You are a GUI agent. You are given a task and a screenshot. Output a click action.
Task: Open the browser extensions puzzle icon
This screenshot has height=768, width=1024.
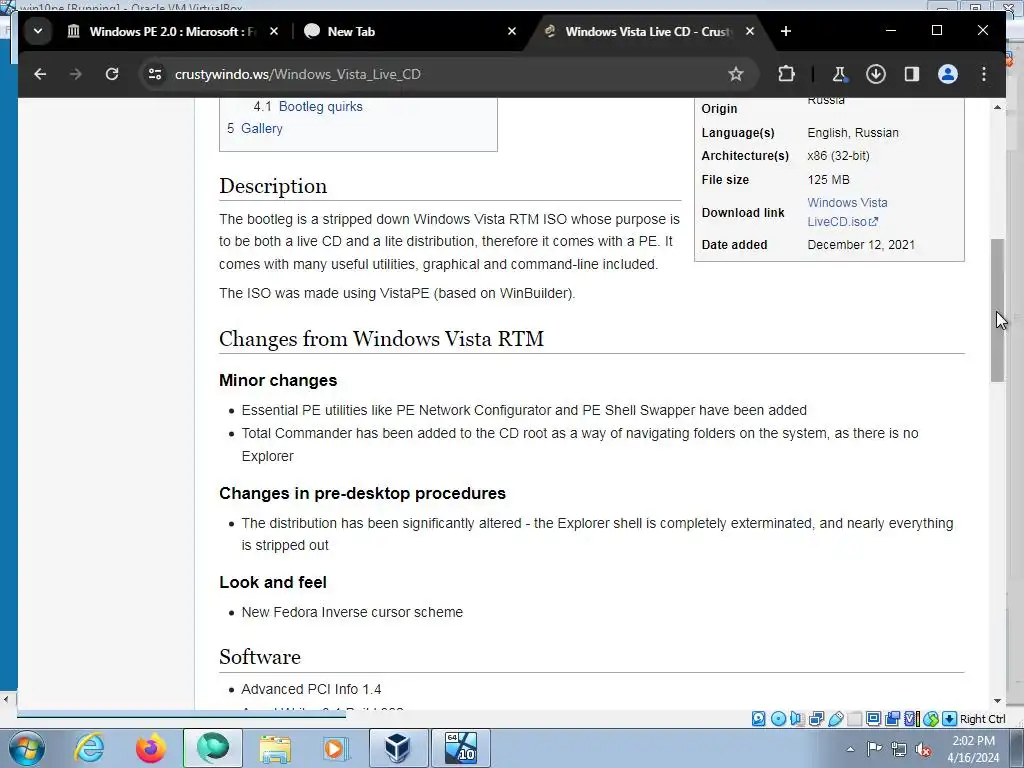click(786, 74)
